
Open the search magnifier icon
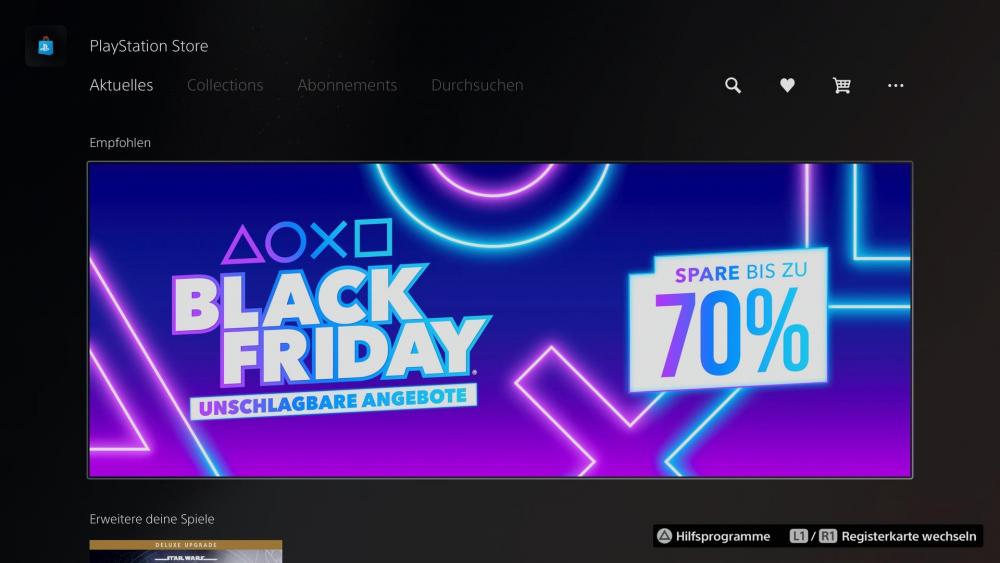click(733, 85)
